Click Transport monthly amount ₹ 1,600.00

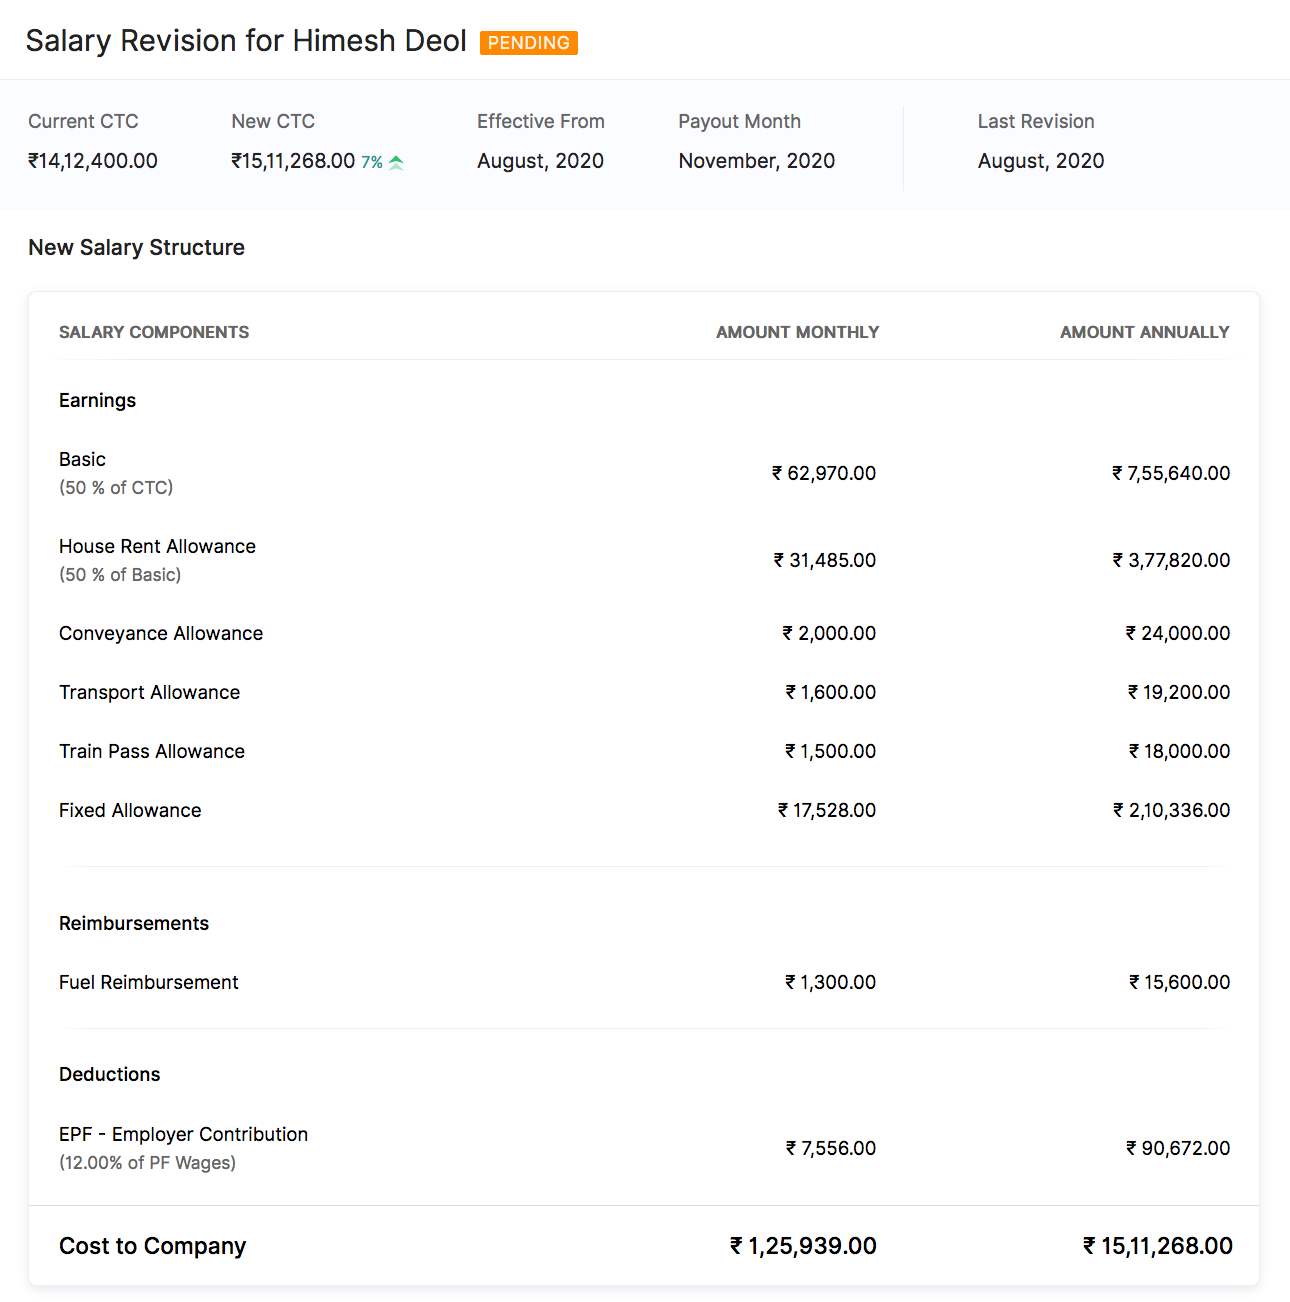831,692
